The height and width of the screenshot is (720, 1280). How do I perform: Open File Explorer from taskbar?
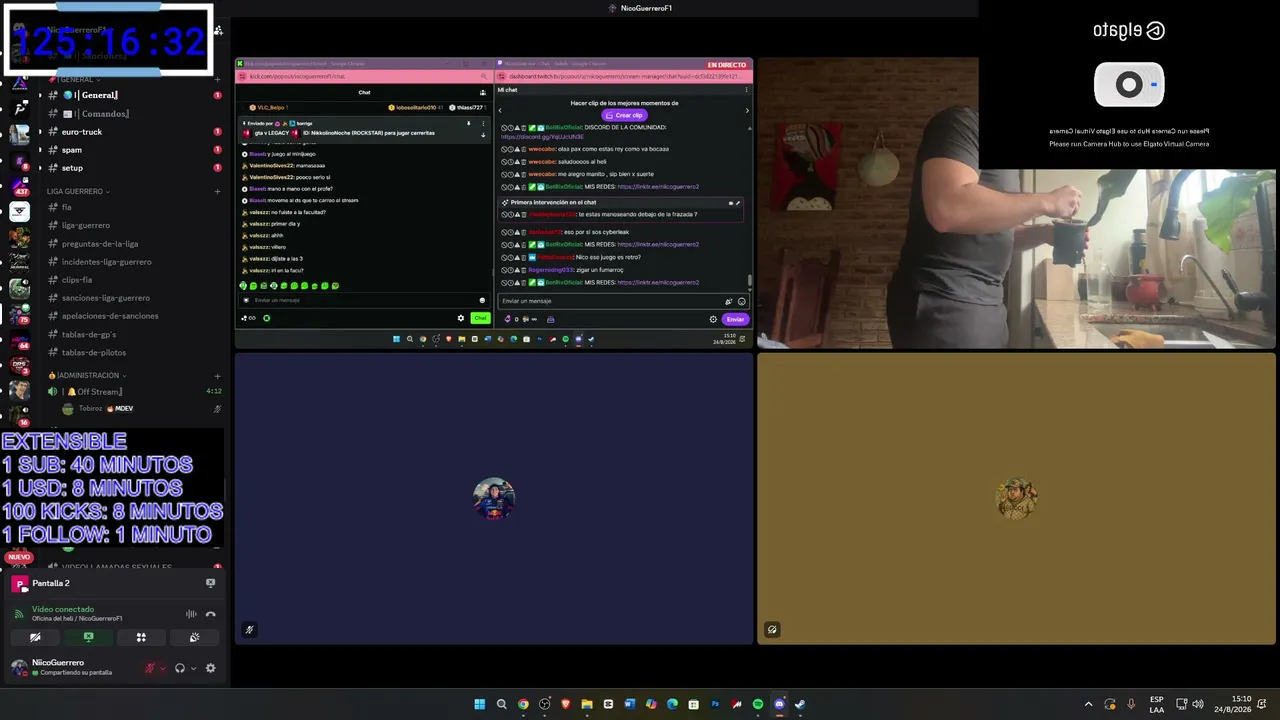(x=587, y=704)
